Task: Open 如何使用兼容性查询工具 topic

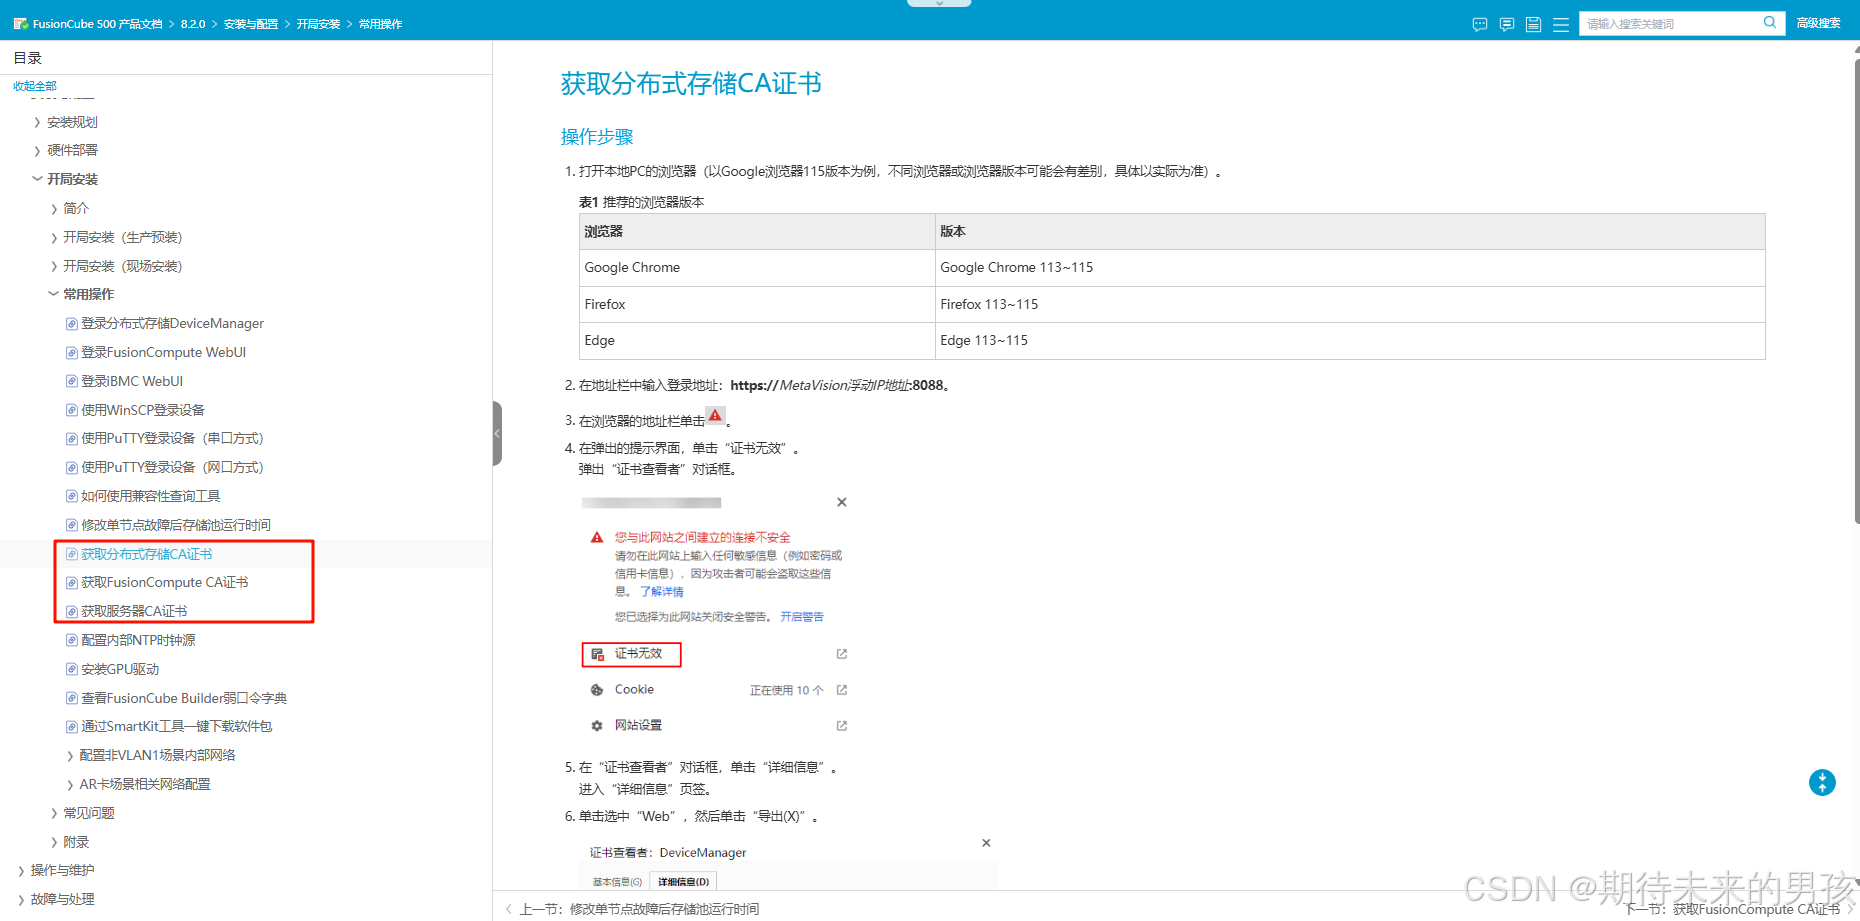Action: tap(150, 496)
